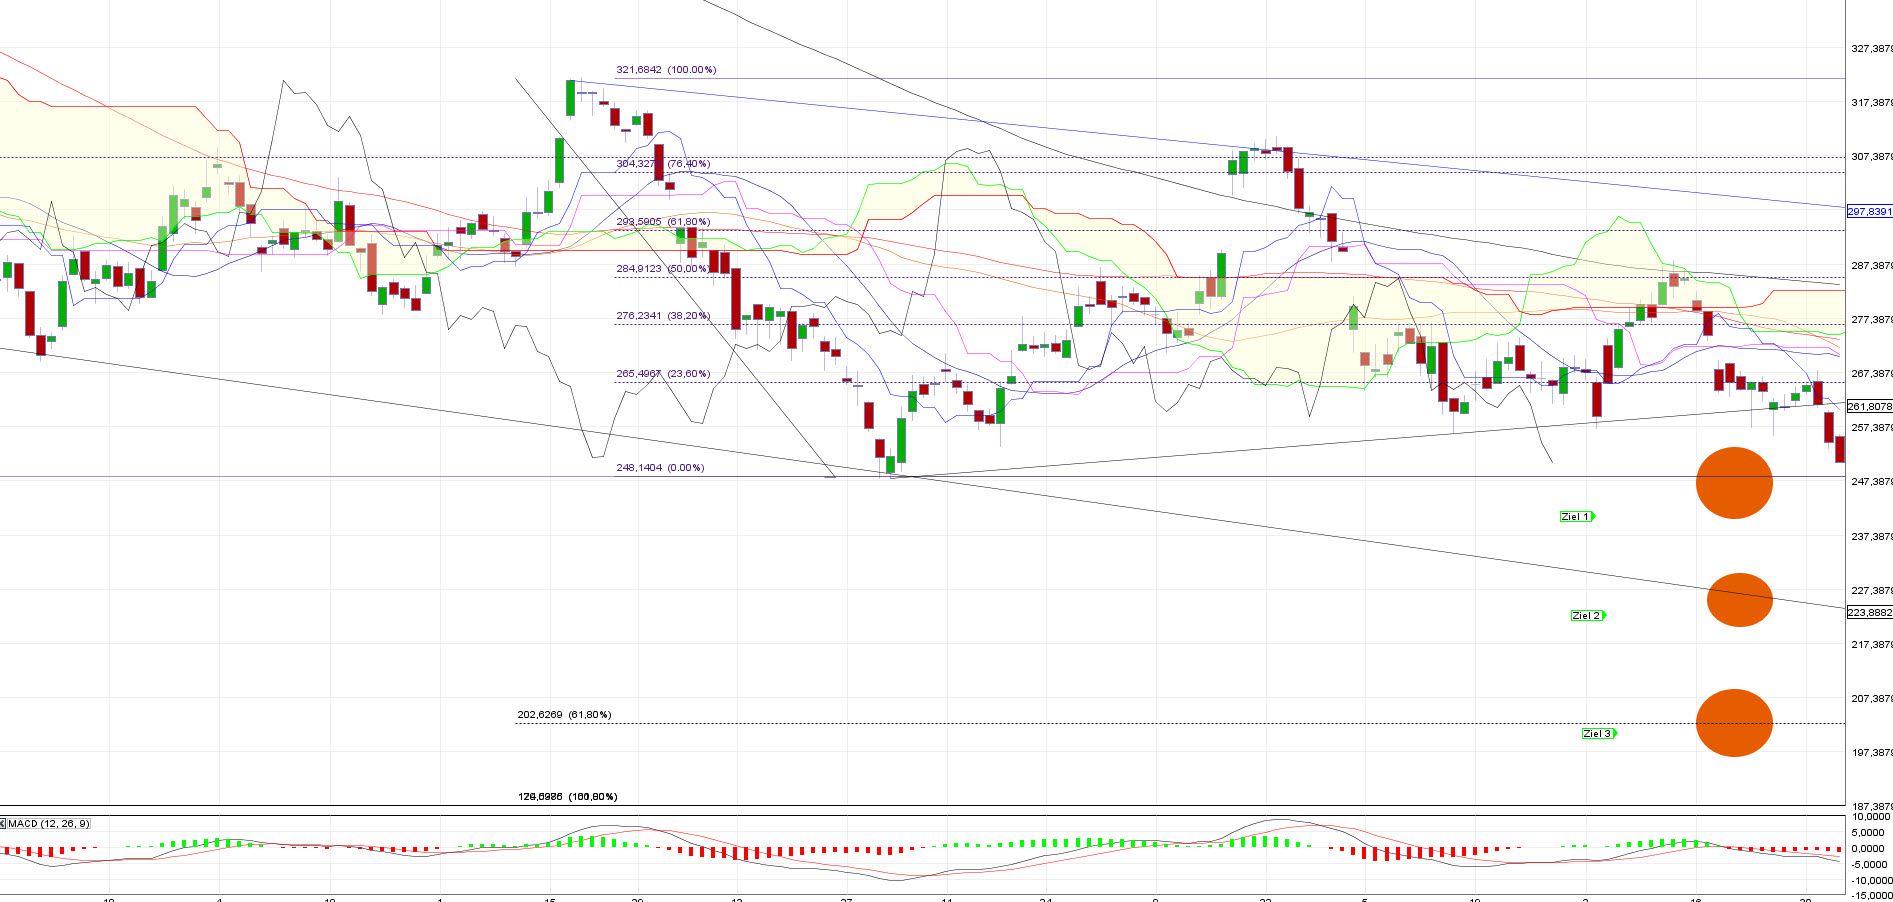Click the 261,8078 price tag on axis
The height and width of the screenshot is (902, 1893).
1868,407
